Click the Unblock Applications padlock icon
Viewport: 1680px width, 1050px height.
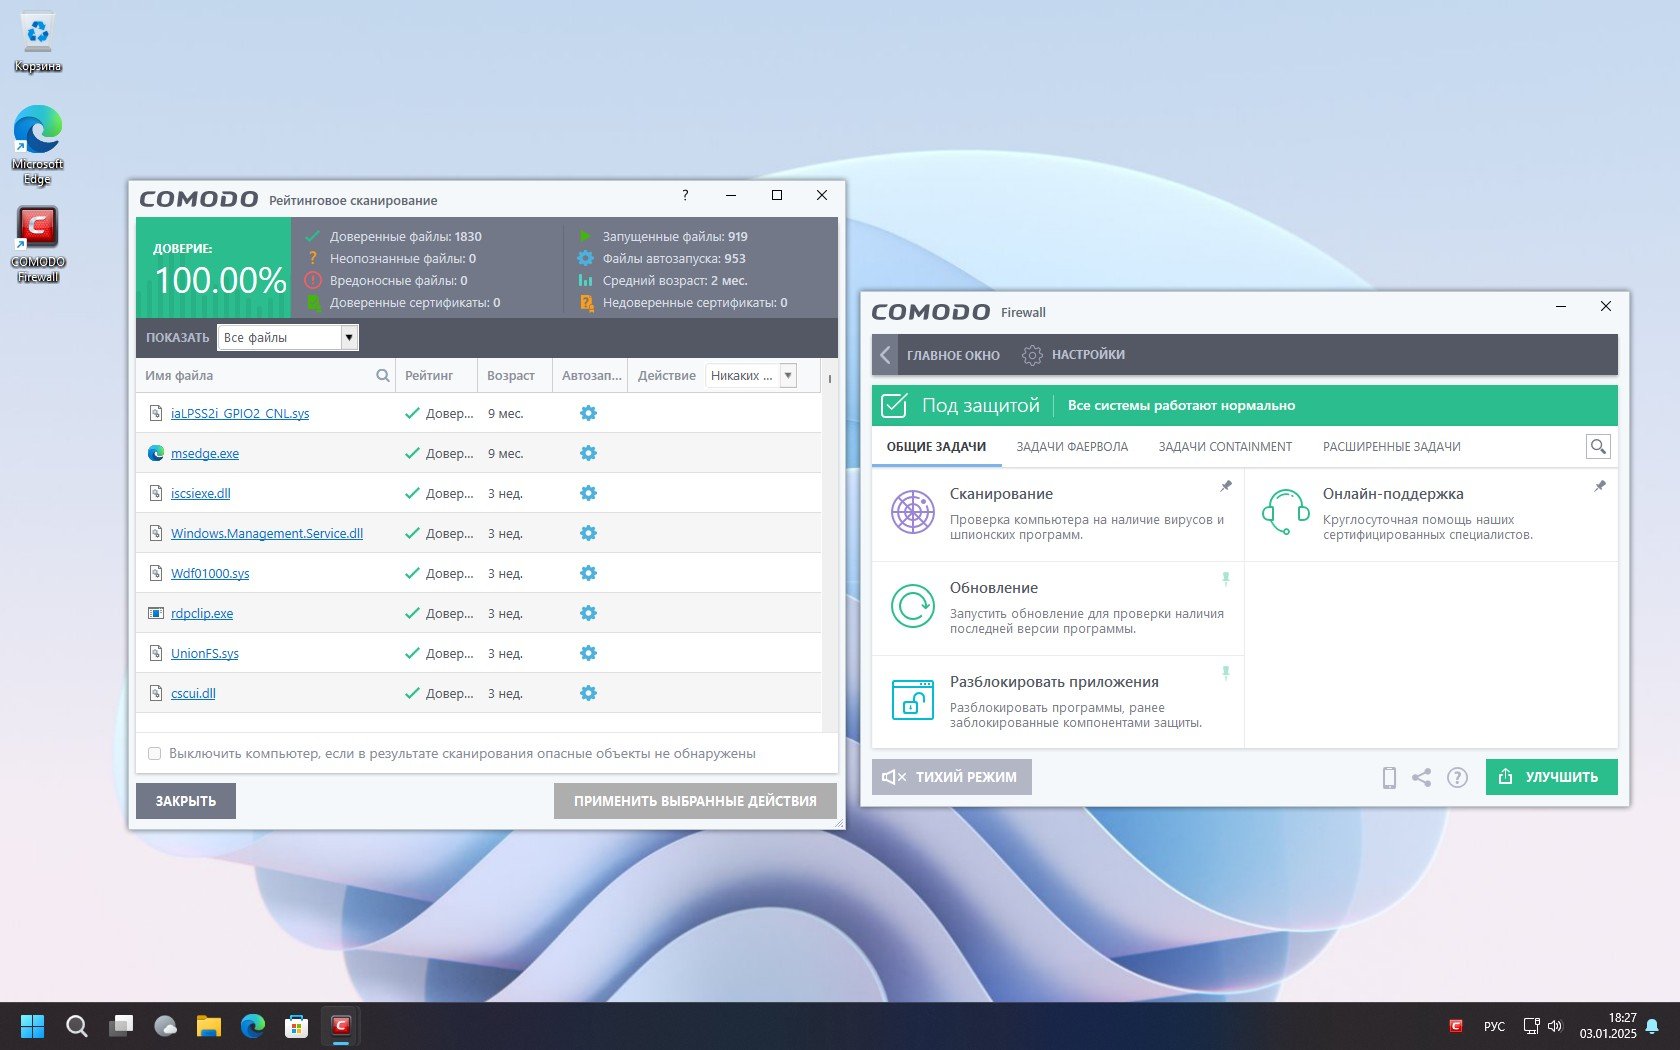coord(912,699)
